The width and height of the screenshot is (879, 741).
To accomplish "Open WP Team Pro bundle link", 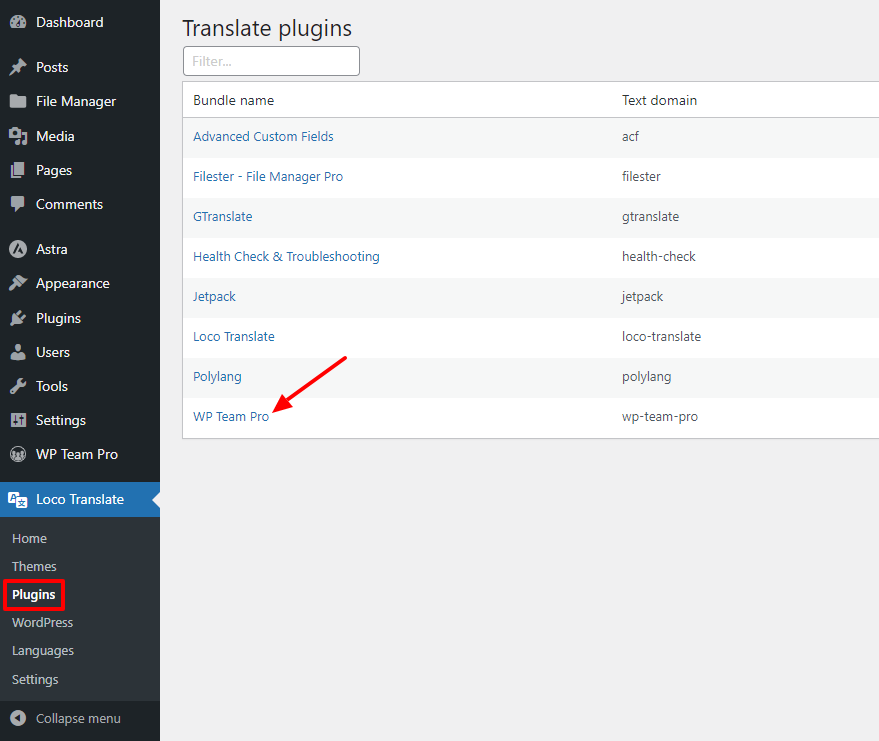I will [x=231, y=417].
